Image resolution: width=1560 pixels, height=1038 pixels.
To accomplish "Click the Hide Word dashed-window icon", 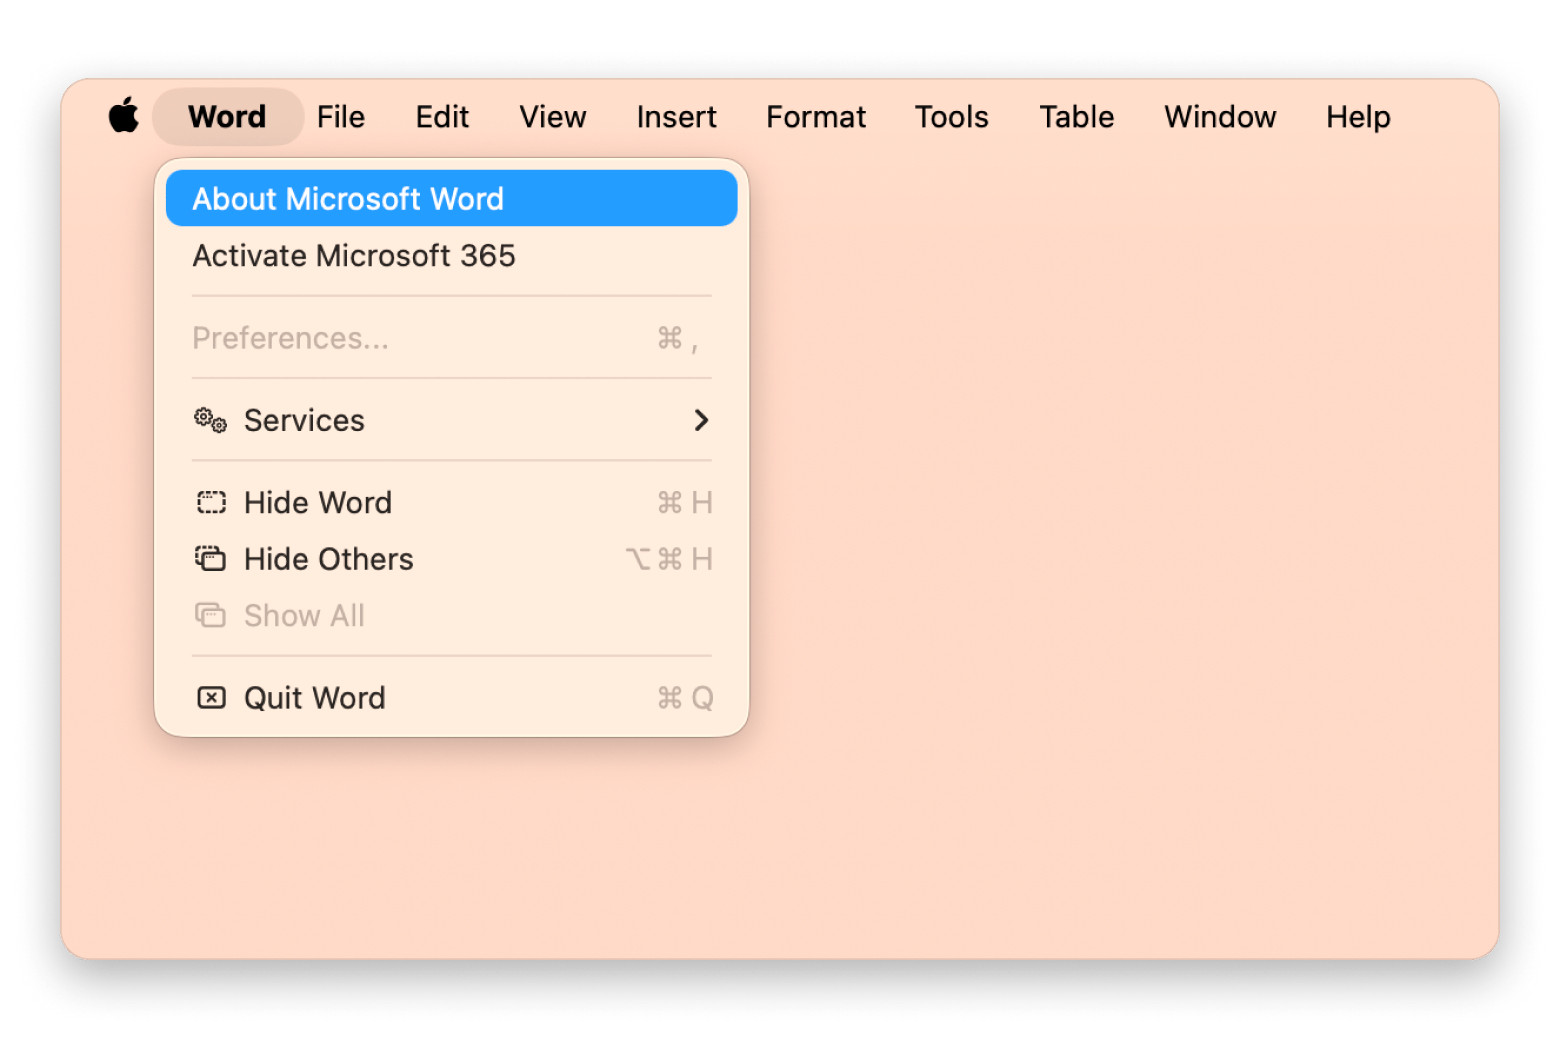I will click(211, 502).
